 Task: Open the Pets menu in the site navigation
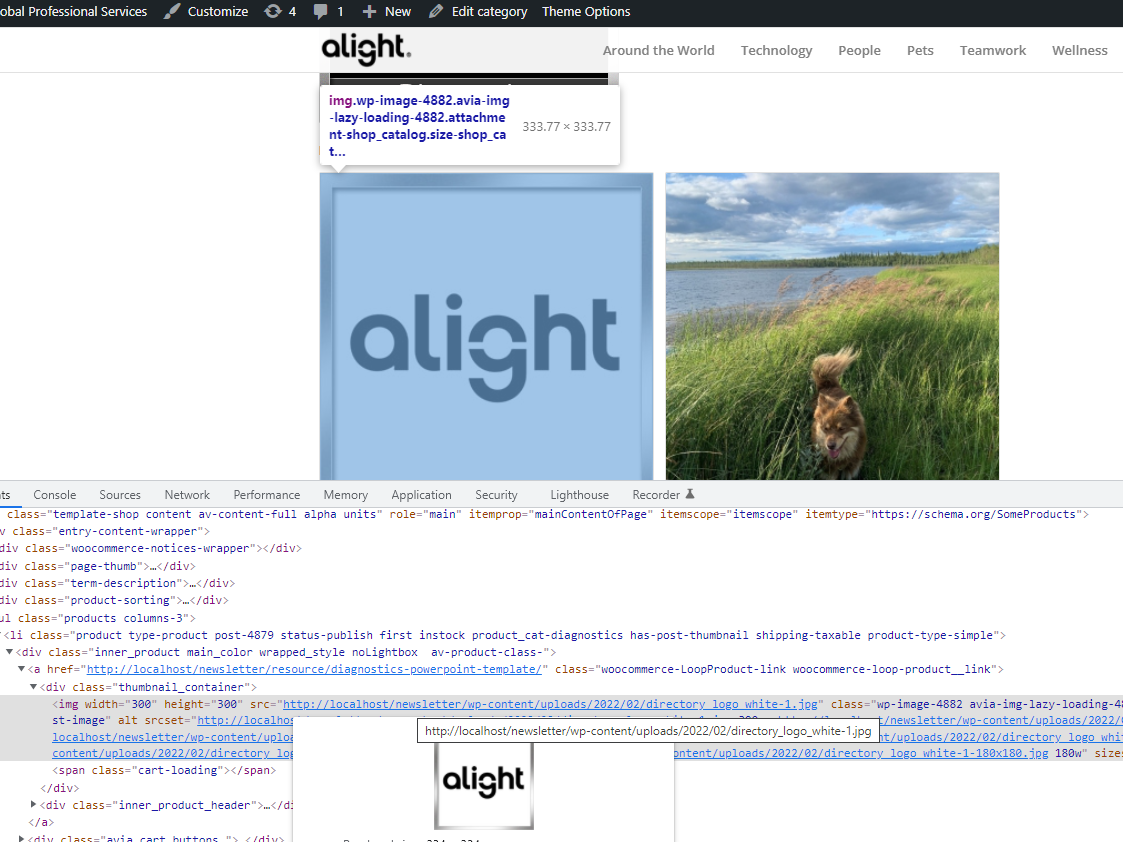920,50
